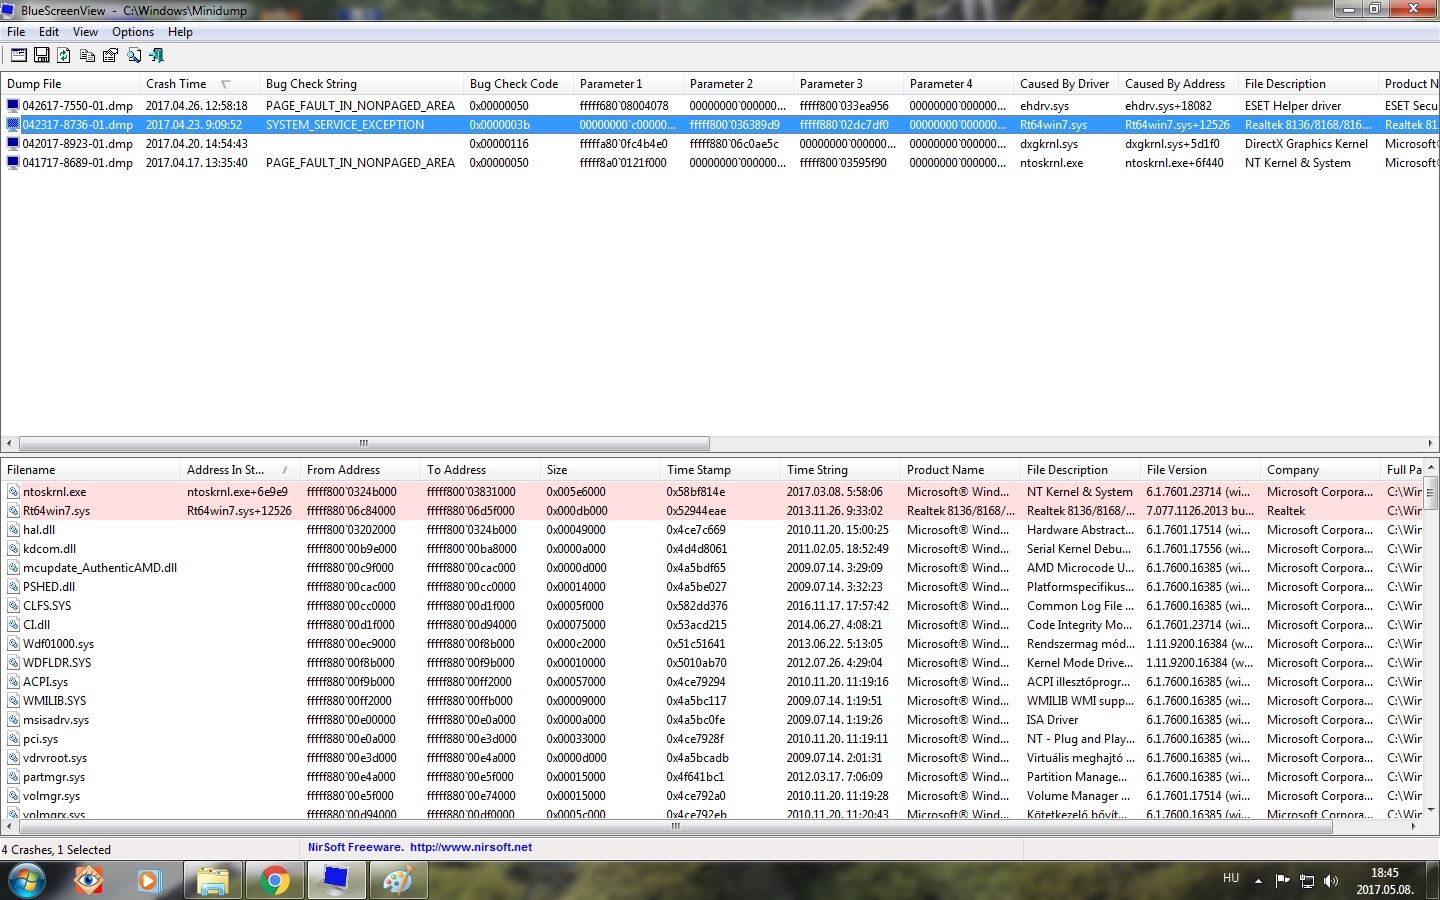Open the Help menu

pyautogui.click(x=180, y=32)
